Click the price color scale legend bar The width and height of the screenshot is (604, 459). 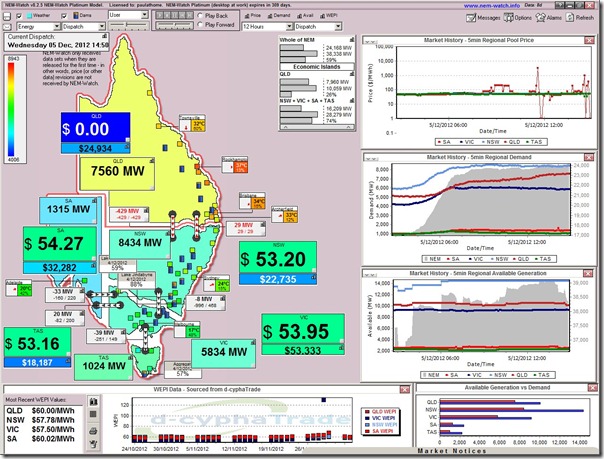tap(11, 109)
